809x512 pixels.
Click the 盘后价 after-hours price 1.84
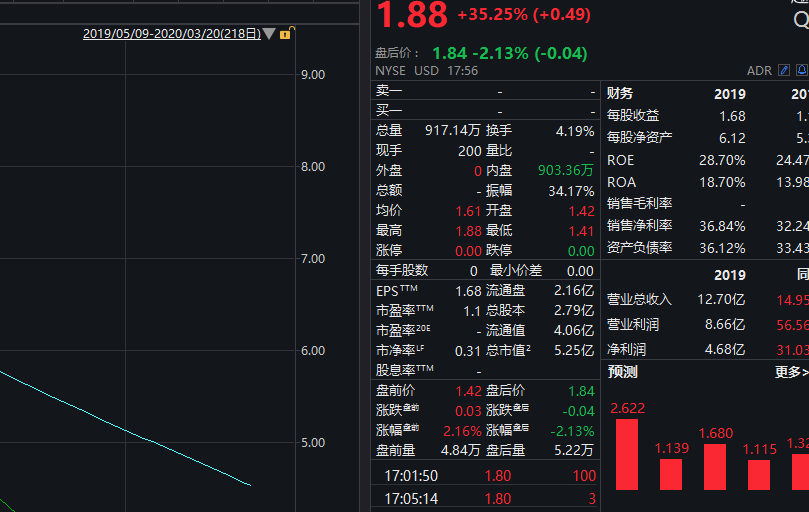tap(449, 53)
